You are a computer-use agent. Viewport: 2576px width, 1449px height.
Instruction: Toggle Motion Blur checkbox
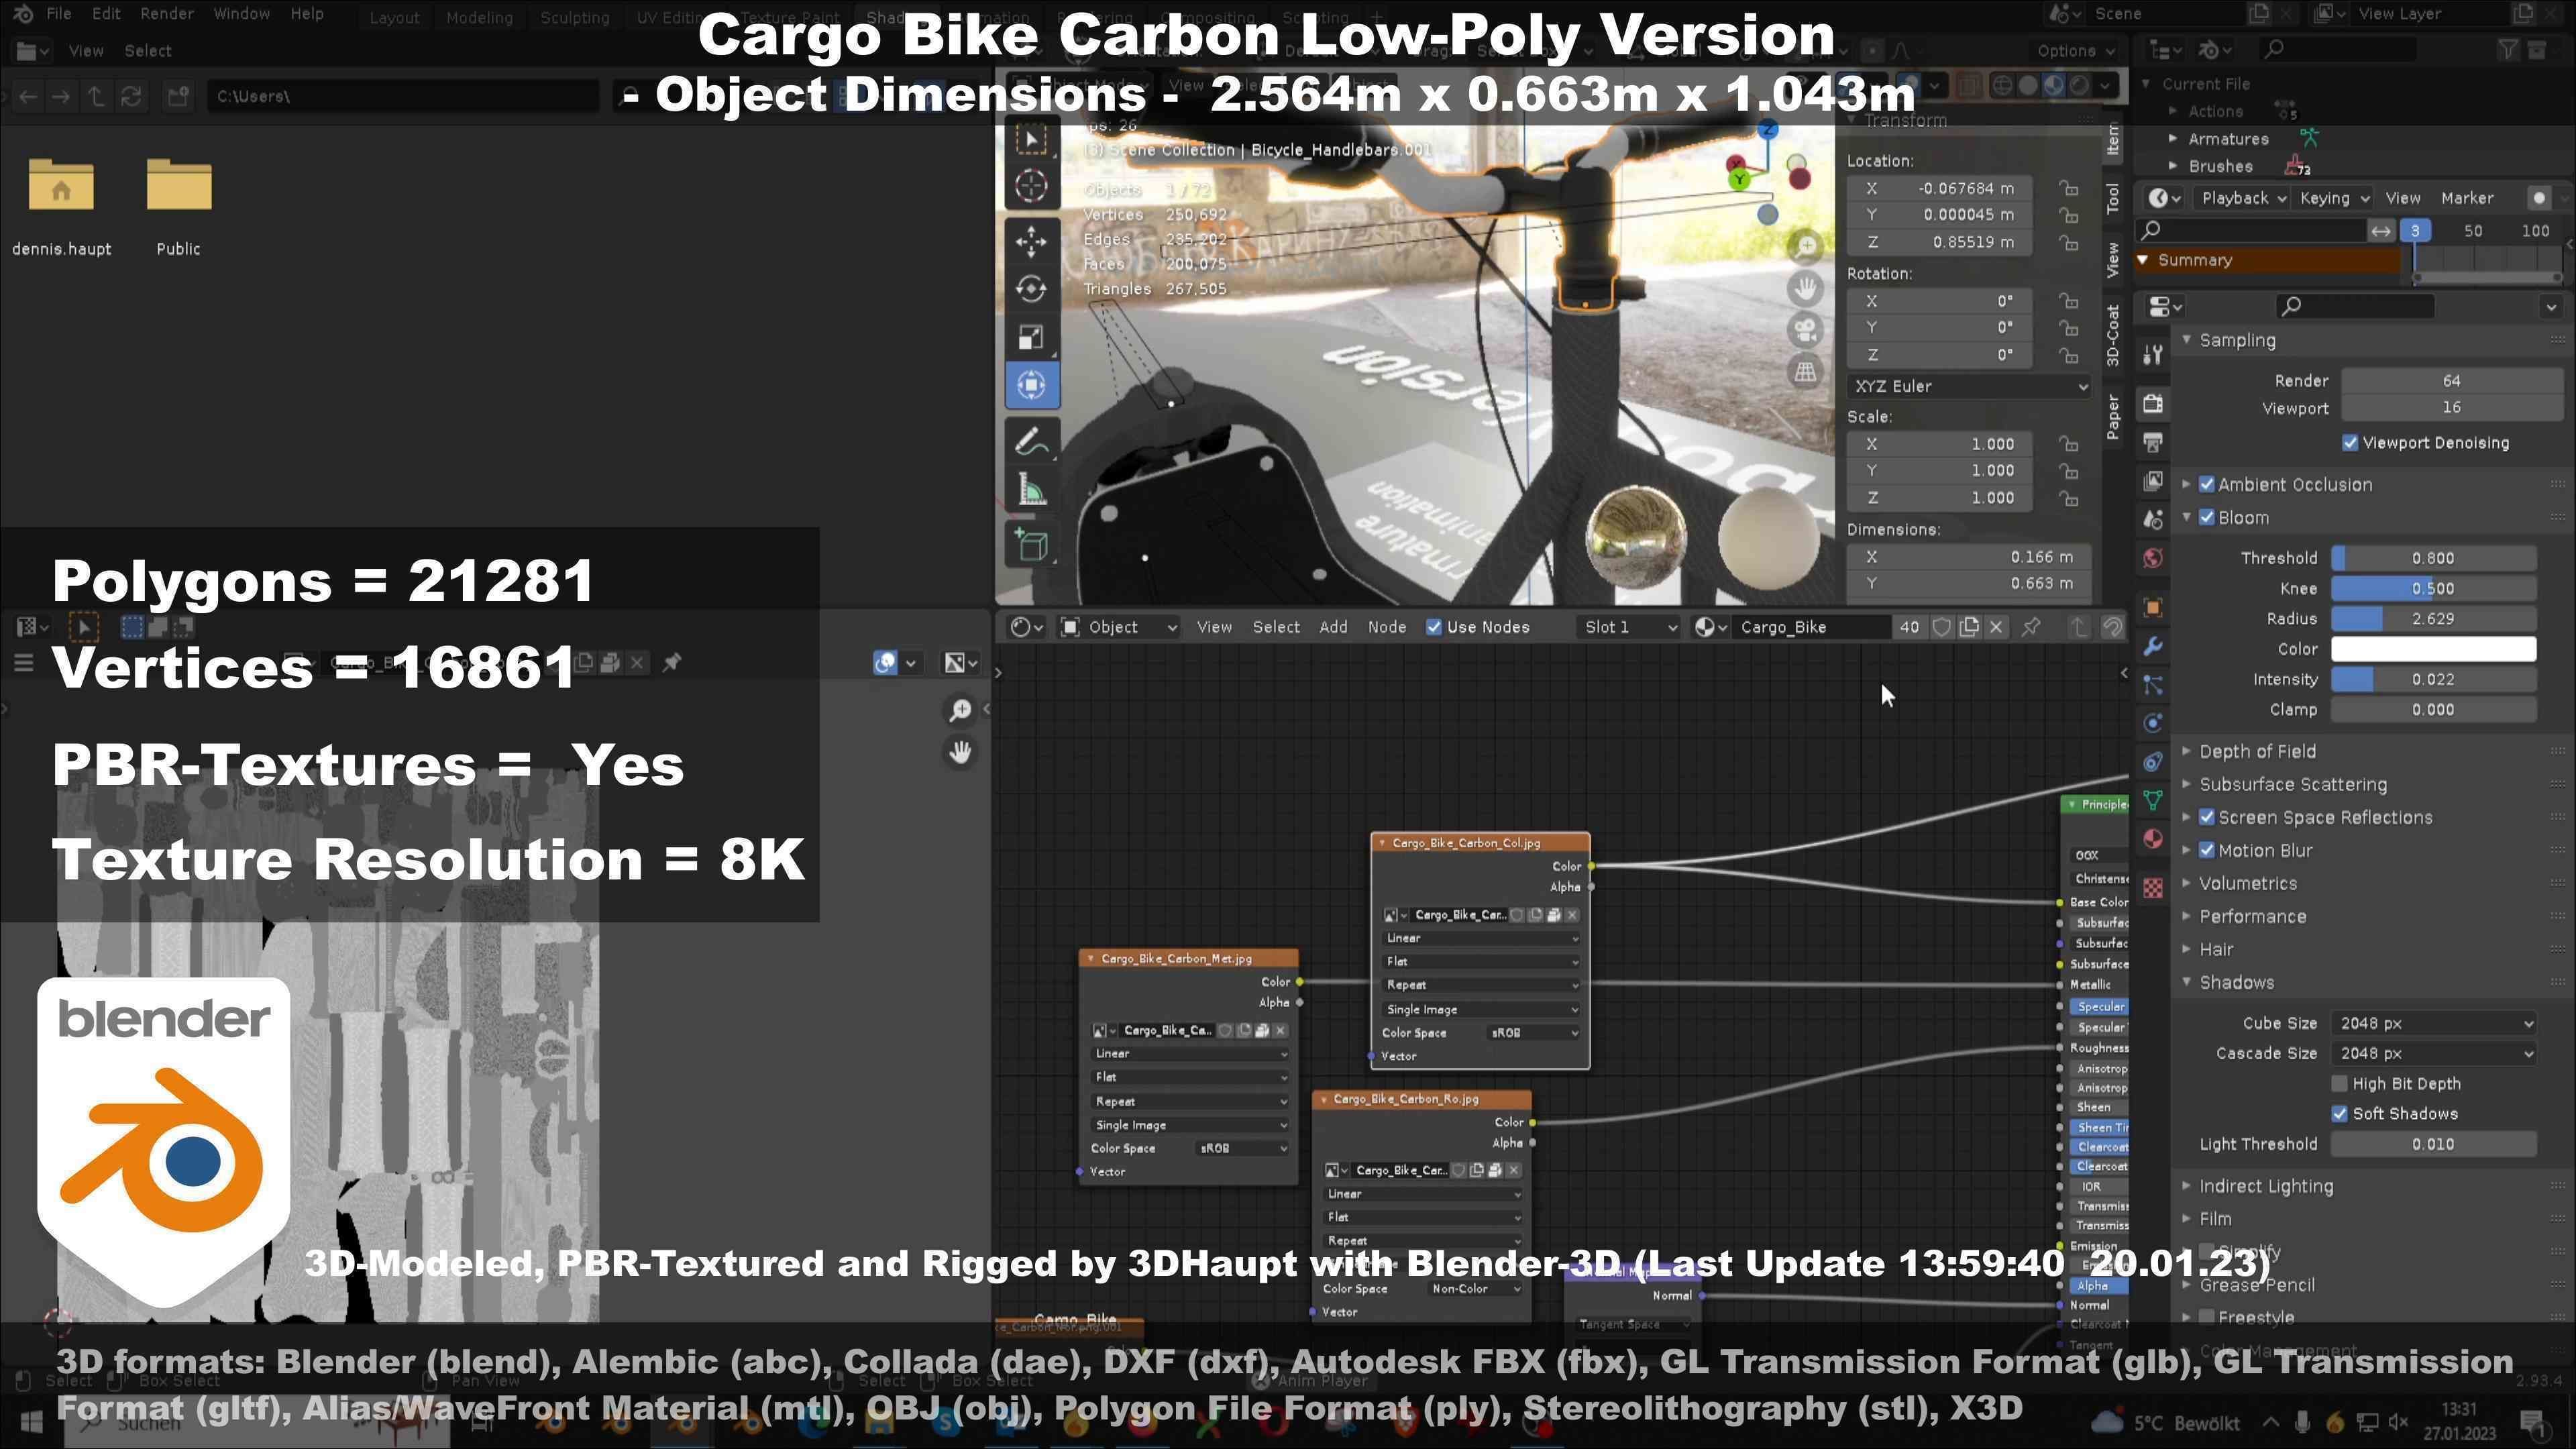[2207, 850]
